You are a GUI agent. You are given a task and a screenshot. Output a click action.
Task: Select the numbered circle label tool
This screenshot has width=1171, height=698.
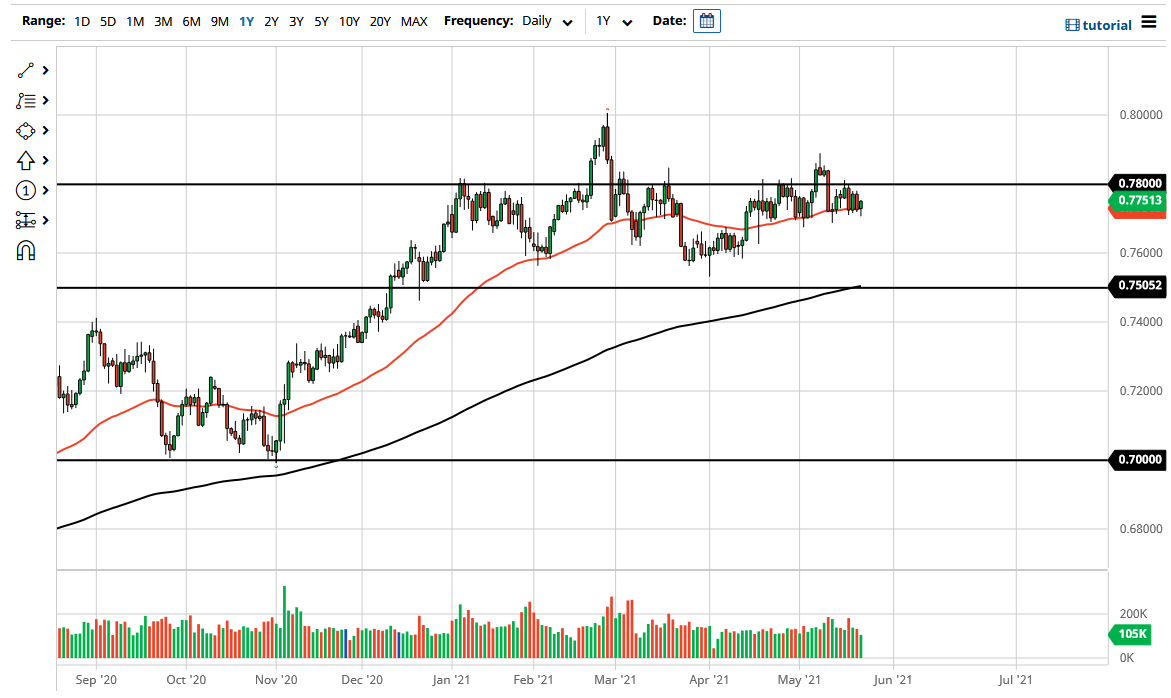25,190
